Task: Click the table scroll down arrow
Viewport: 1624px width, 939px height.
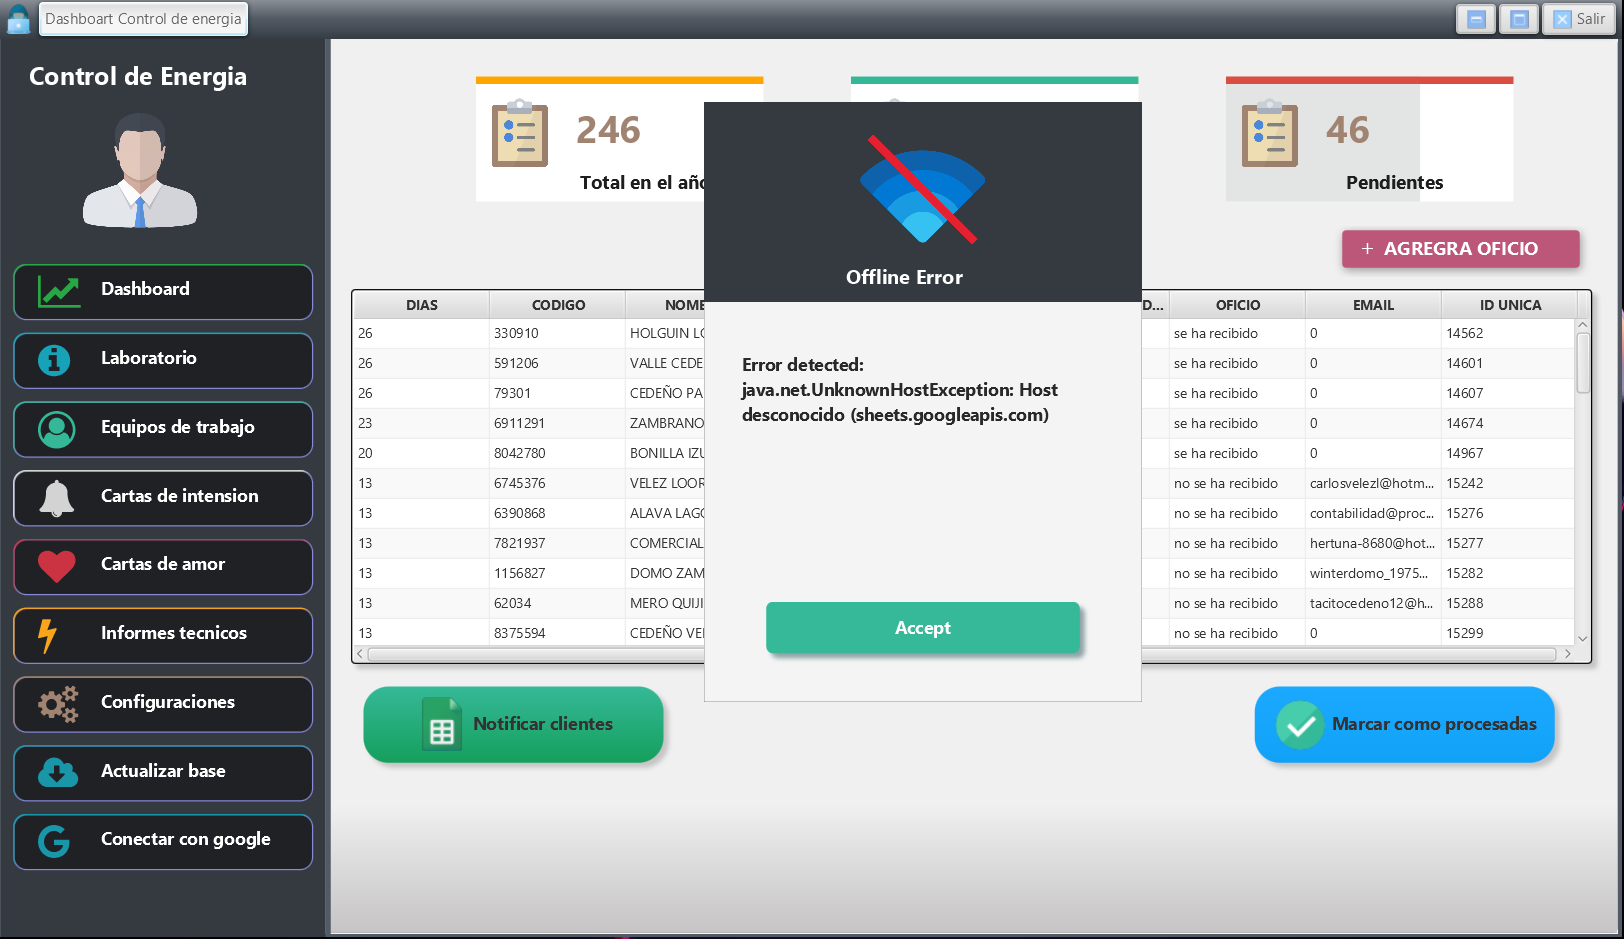Action: (1583, 638)
